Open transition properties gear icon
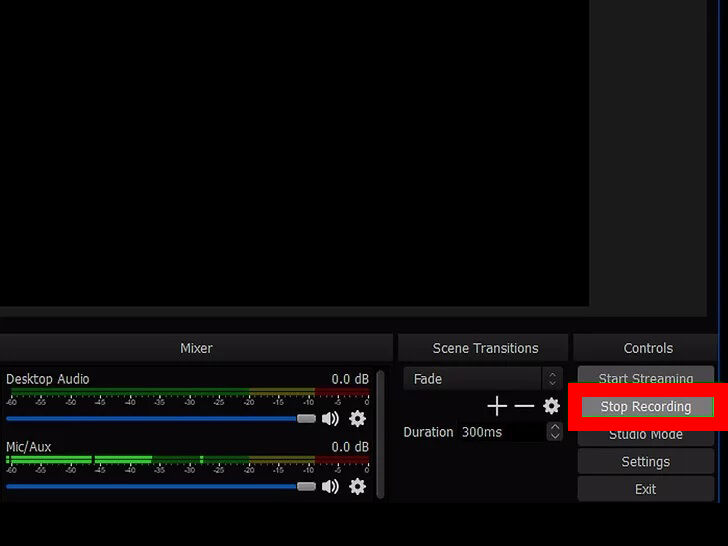Image resolution: width=728 pixels, height=546 pixels. (551, 406)
